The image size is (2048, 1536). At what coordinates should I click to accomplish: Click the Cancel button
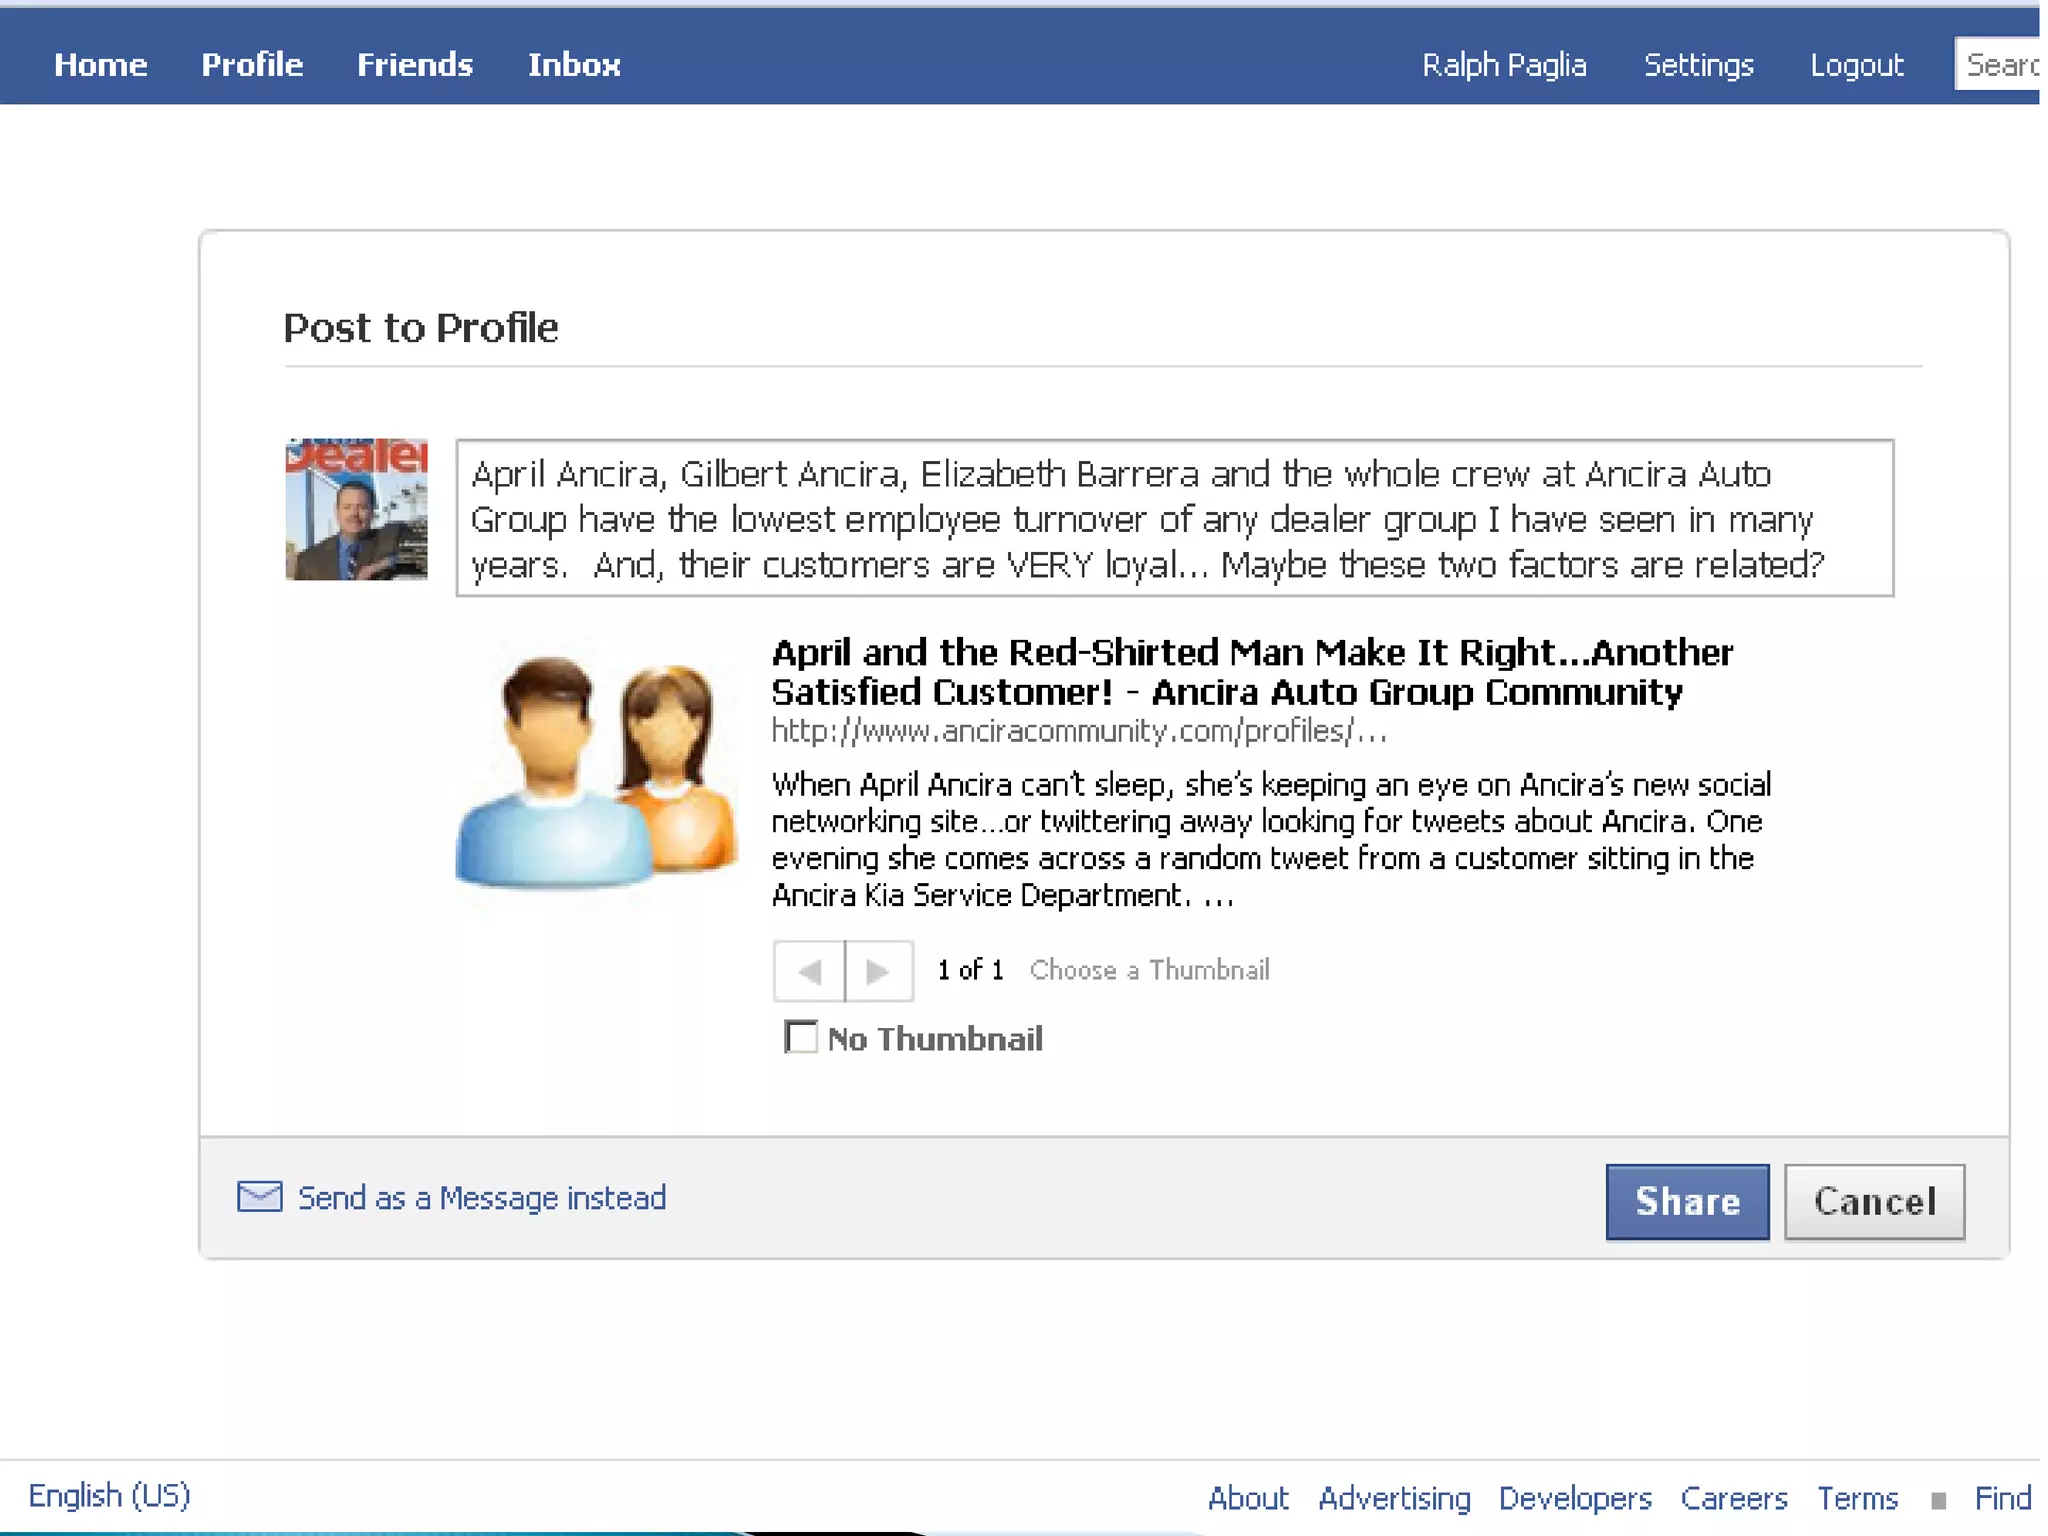click(x=1875, y=1201)
